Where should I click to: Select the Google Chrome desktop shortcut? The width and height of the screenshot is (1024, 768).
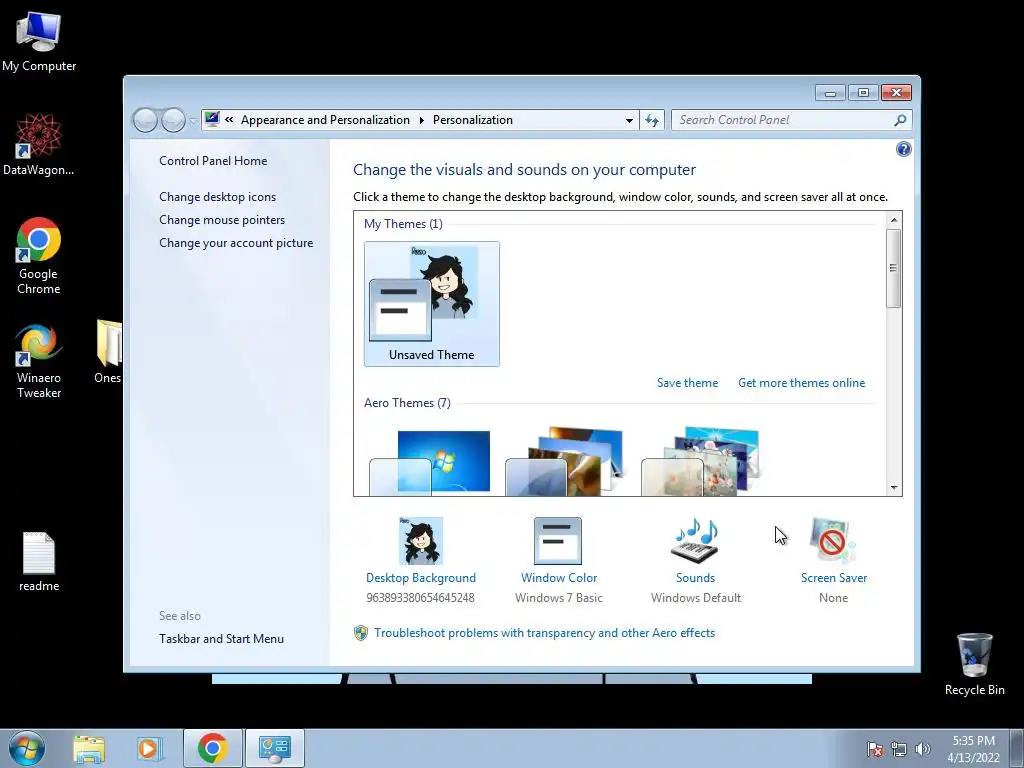coord(39,255)
